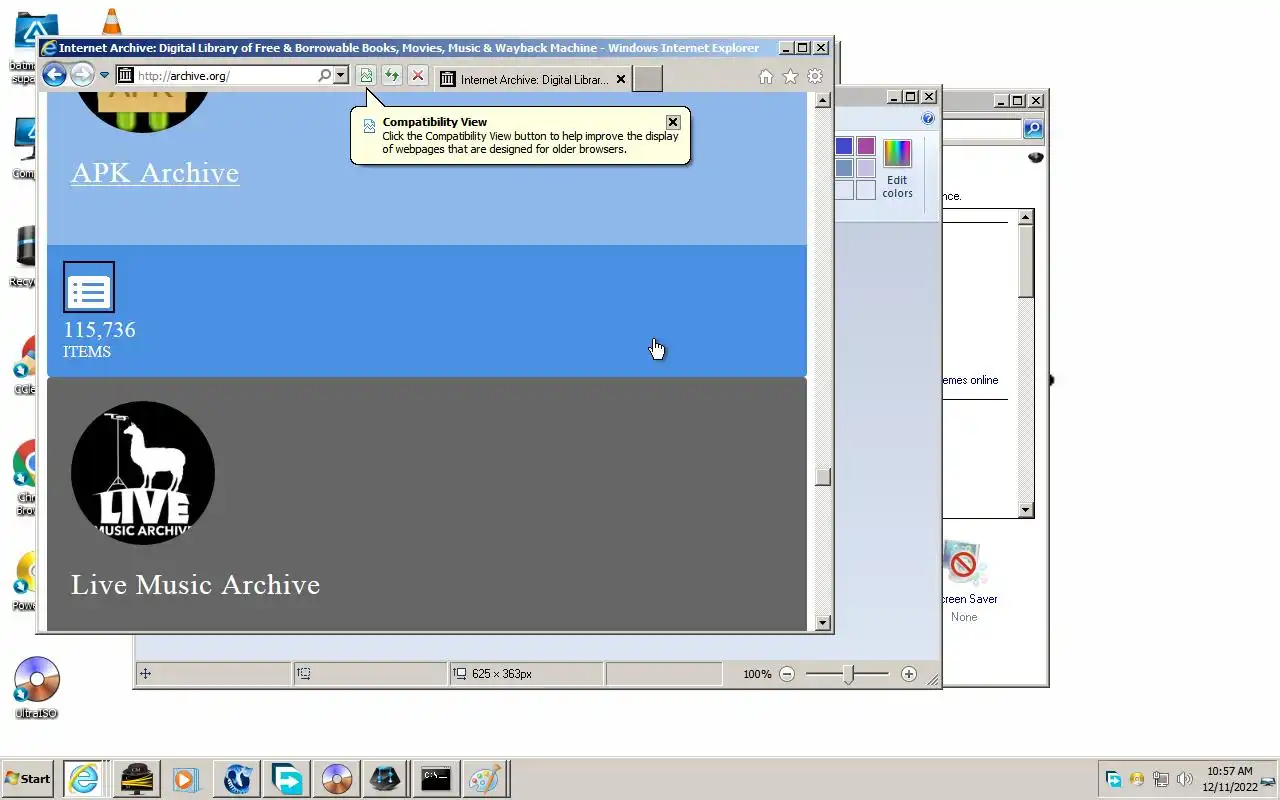Open the APK Archive link
The image size is (1280, 800).
pos(155,172)
